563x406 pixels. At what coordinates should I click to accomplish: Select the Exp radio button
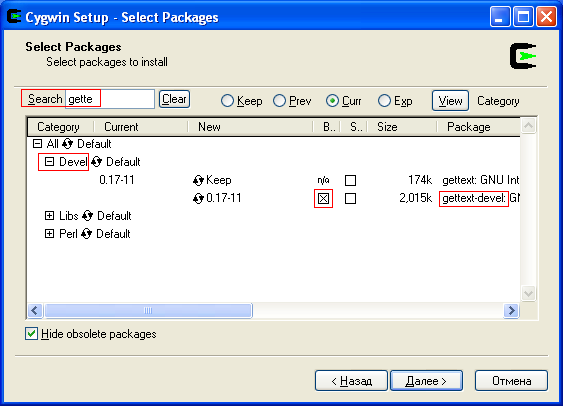(384, 101)
